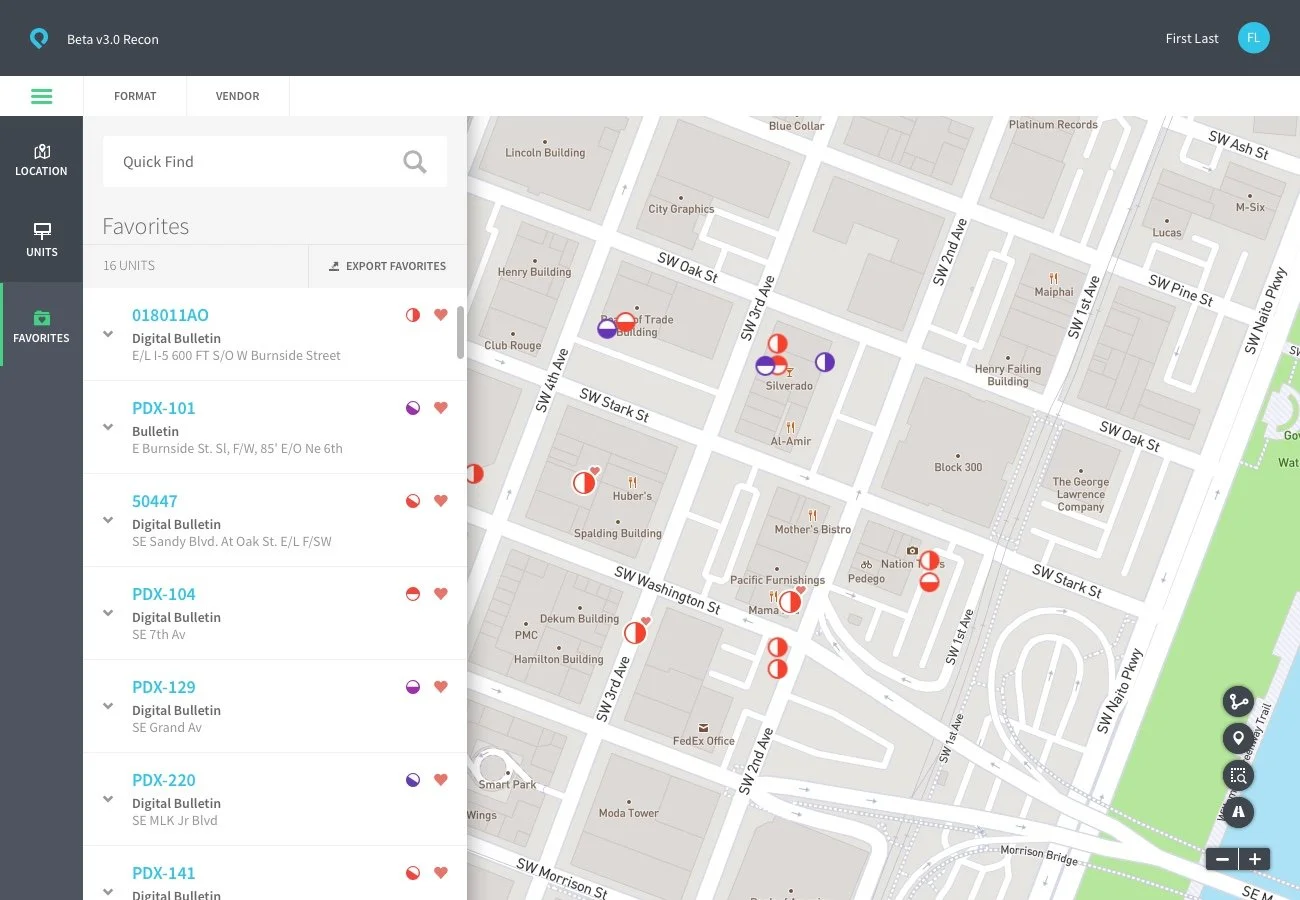This screenshot has height=900, width=1300.
Task: Open unit link PDX-104
Action: click(164, 594)
